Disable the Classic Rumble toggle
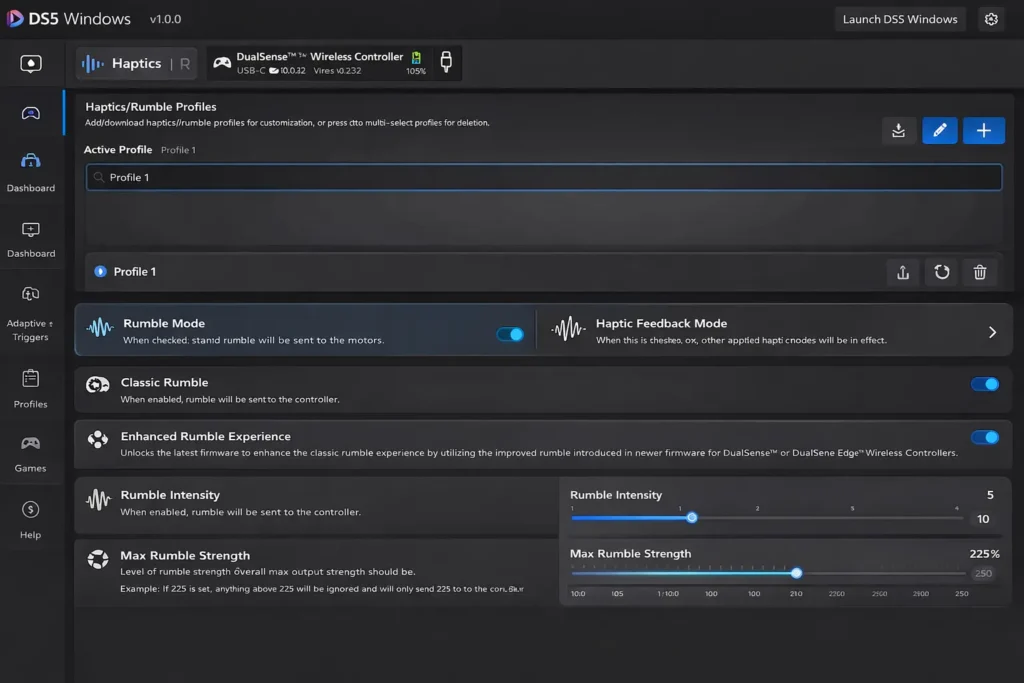This screenshot has height=683, width=1024. [984, 384]
